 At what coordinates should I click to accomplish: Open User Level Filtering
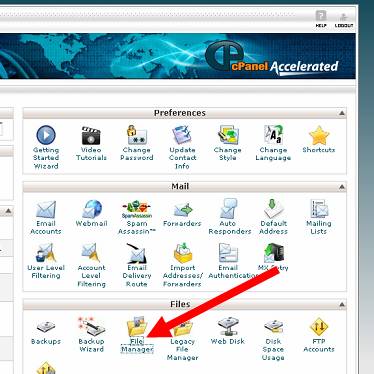click(46, 261)
